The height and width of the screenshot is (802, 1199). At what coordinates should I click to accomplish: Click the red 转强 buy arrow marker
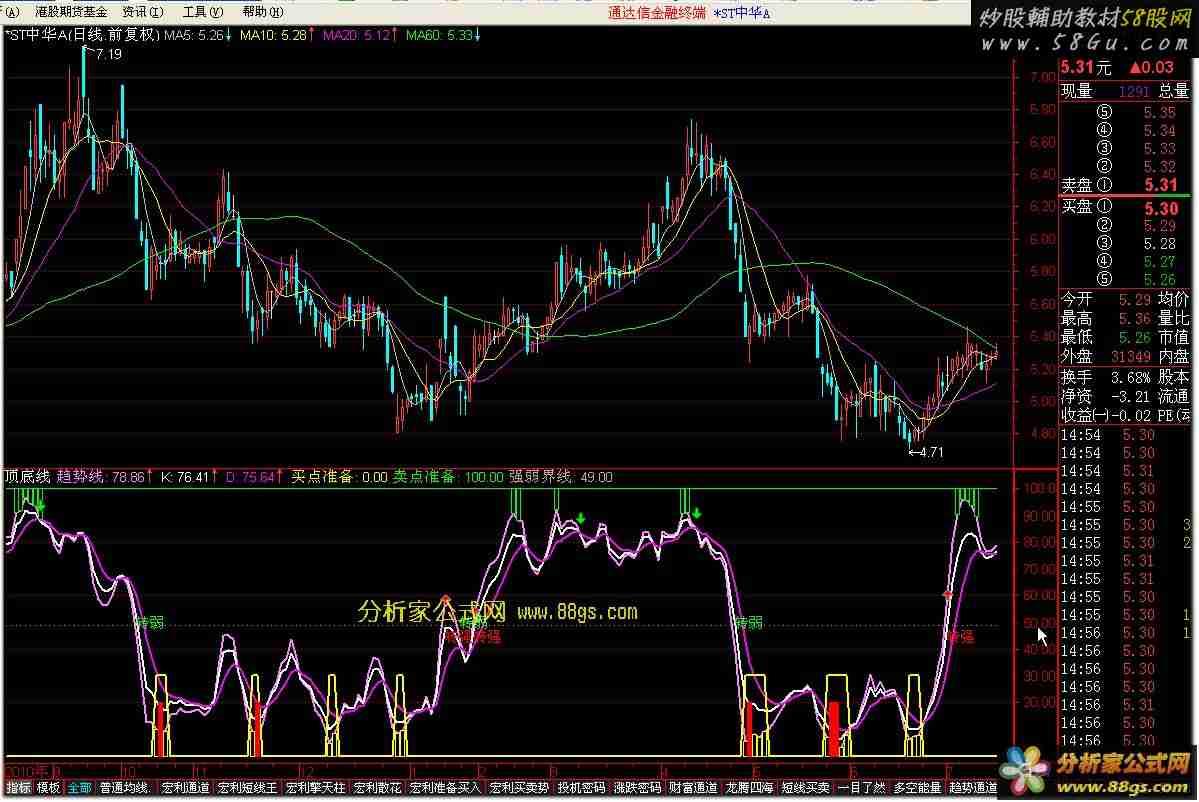947,595
